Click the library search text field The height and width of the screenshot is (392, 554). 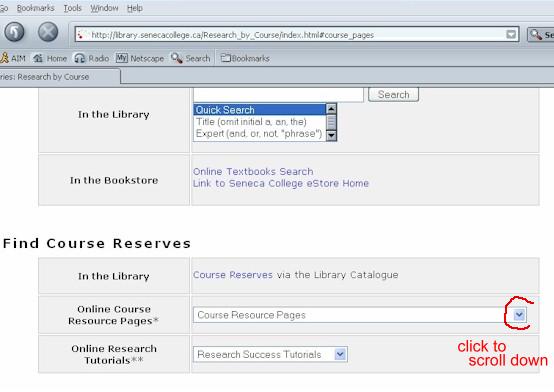(278, 94)
